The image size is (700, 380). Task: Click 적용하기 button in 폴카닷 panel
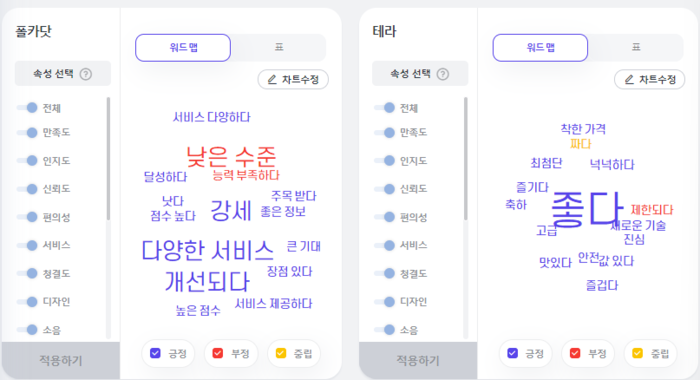(61, 360)
